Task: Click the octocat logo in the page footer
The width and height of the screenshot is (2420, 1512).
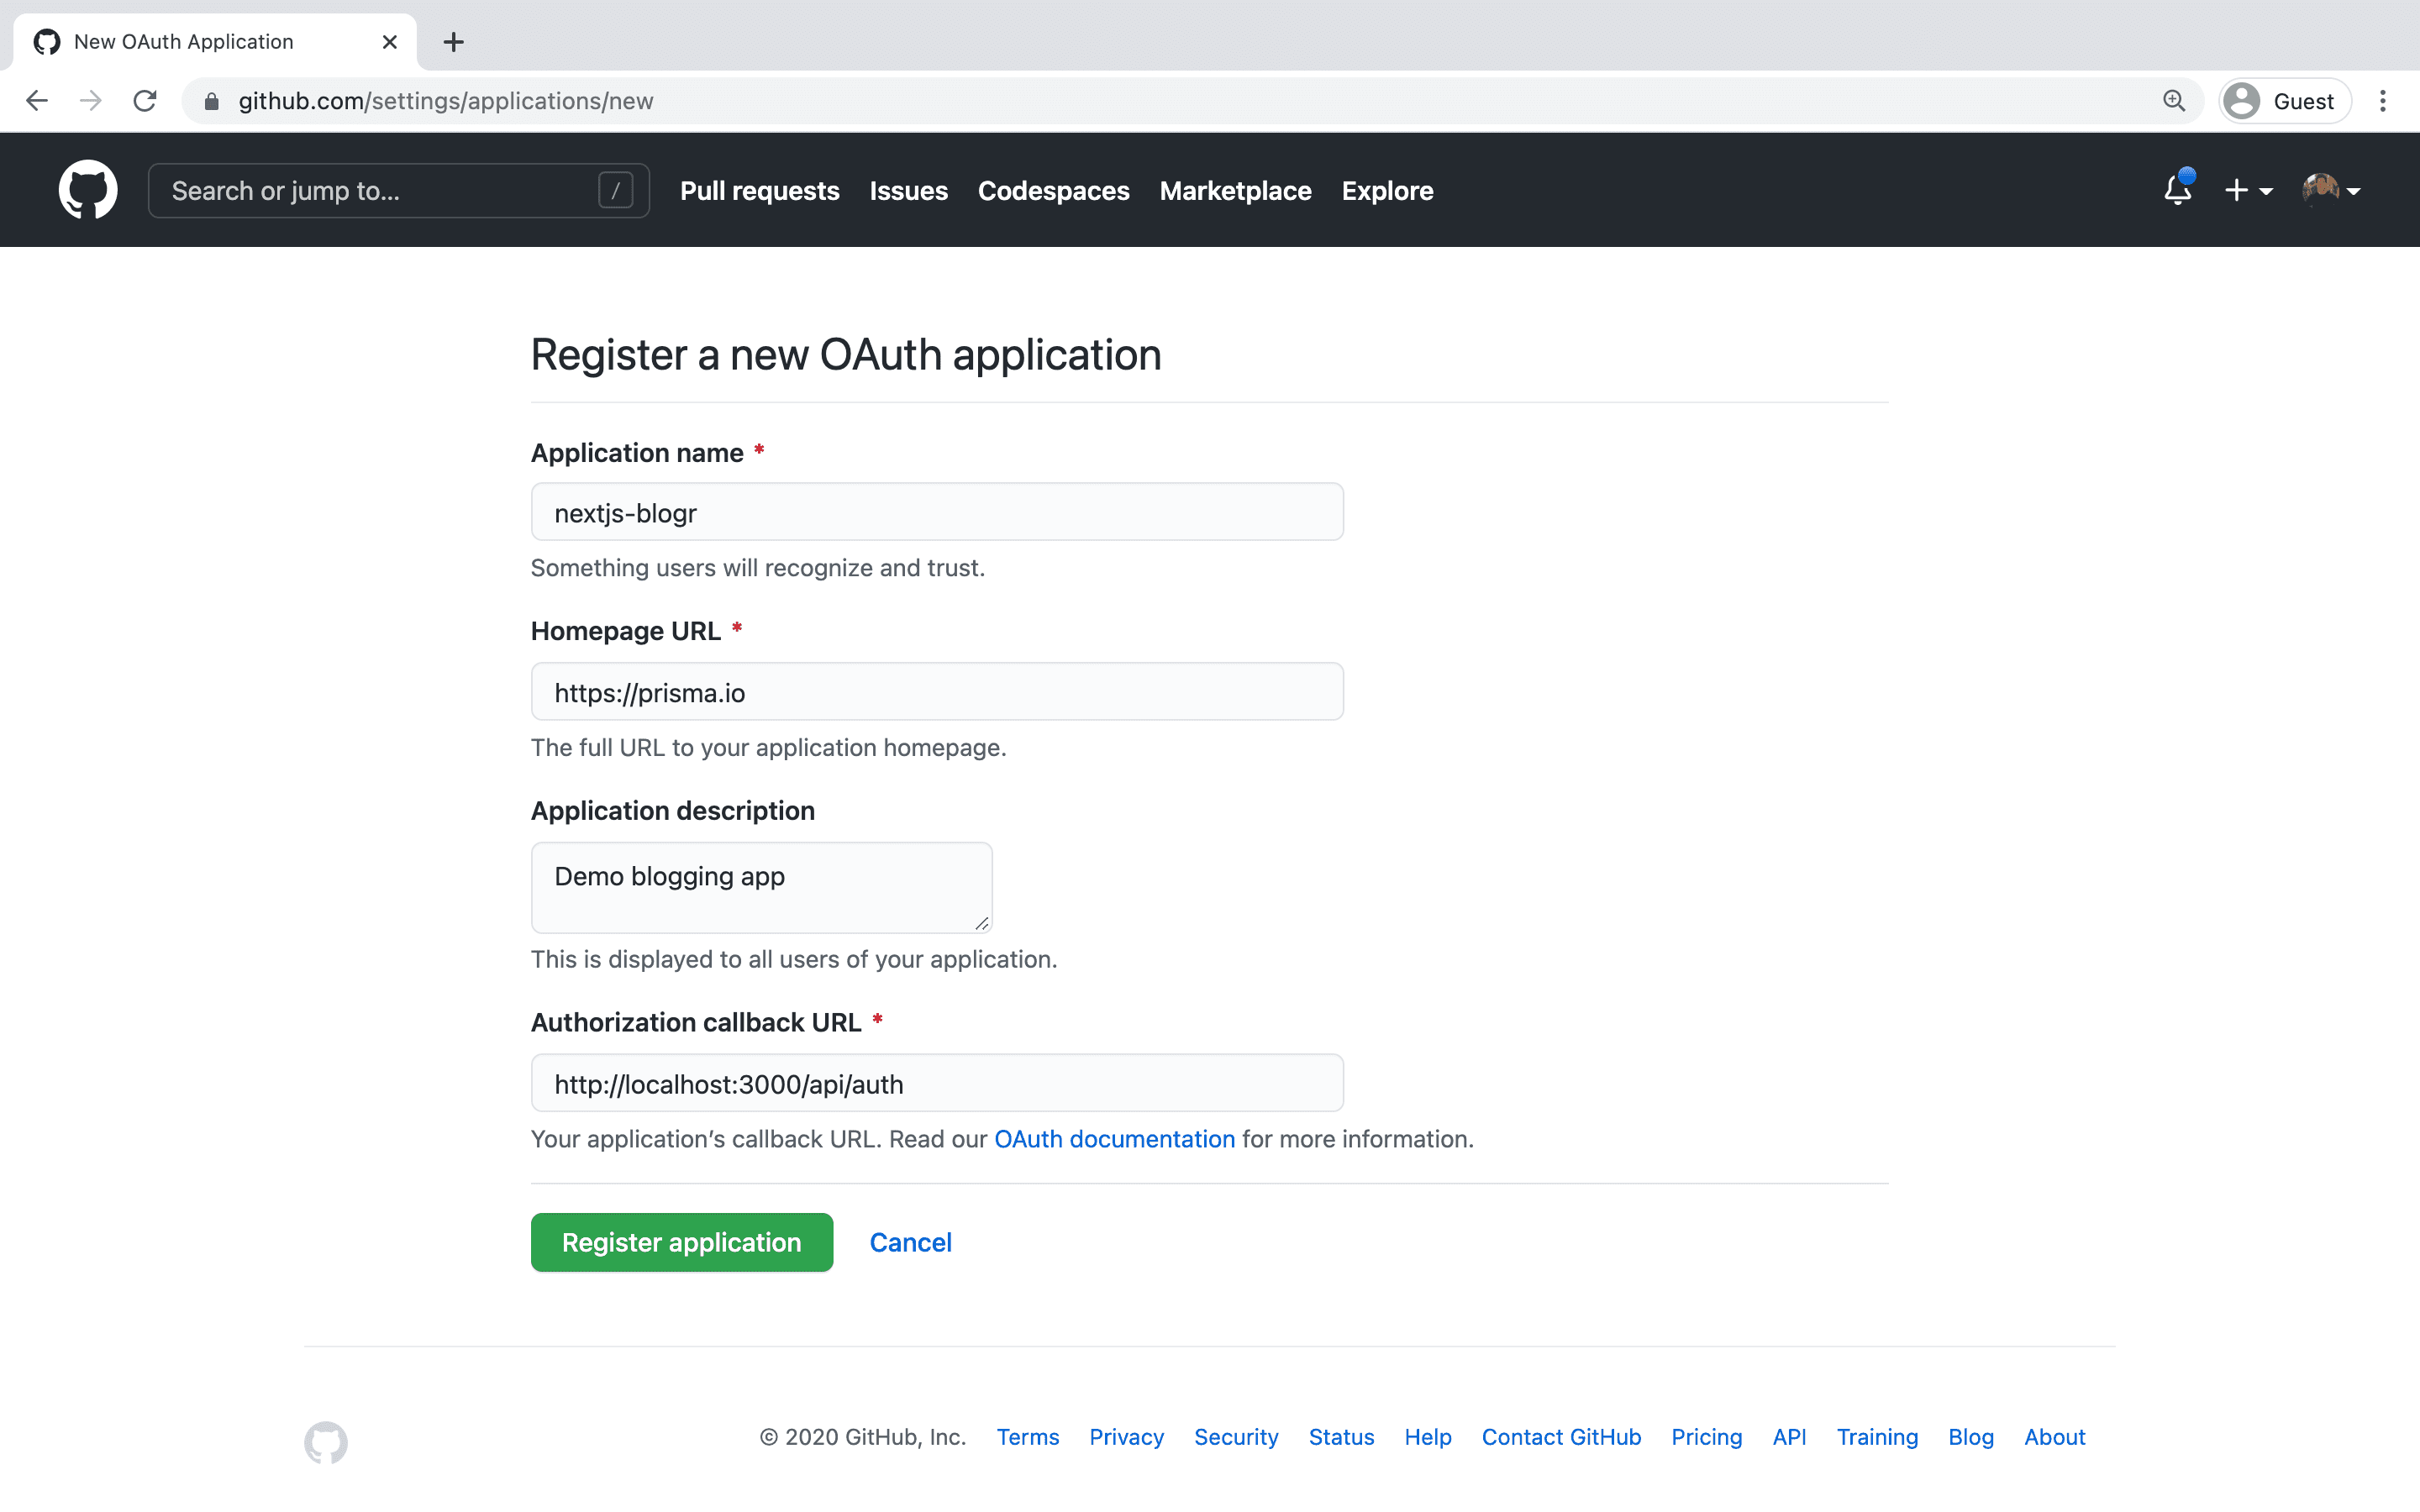Action: (326, 1443)
